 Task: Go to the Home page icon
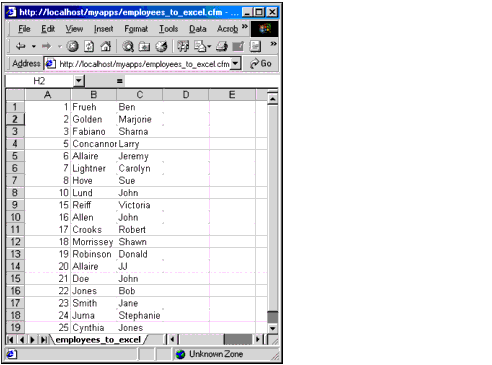click(106, 46)
